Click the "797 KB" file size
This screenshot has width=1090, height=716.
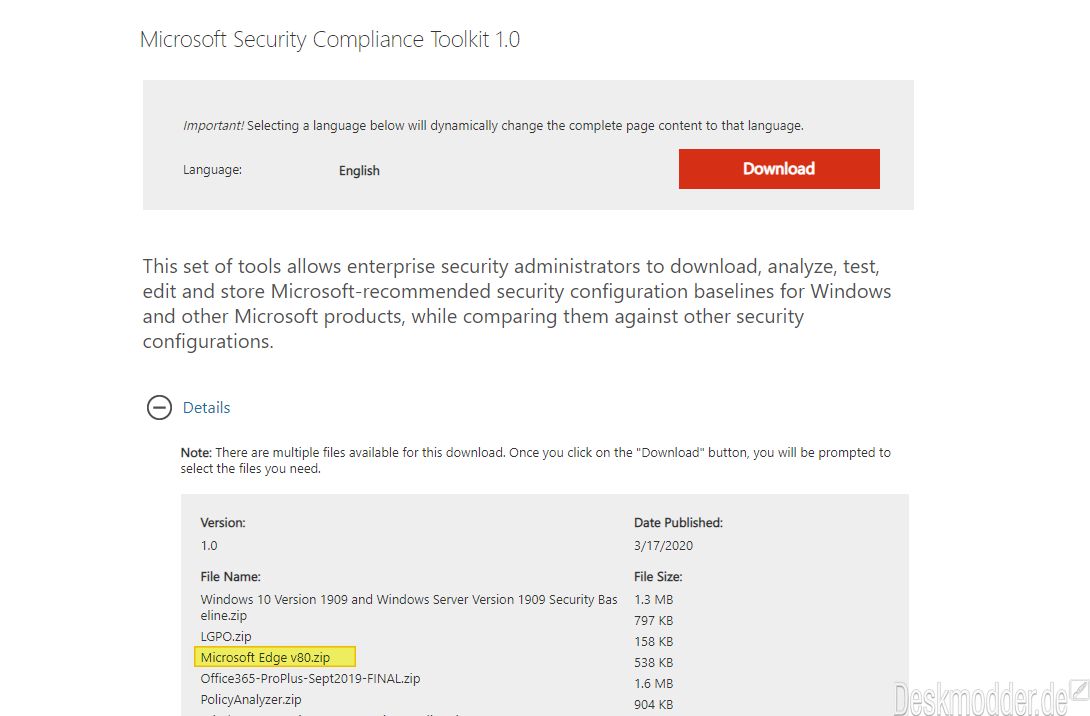click(x=653, y=620)
